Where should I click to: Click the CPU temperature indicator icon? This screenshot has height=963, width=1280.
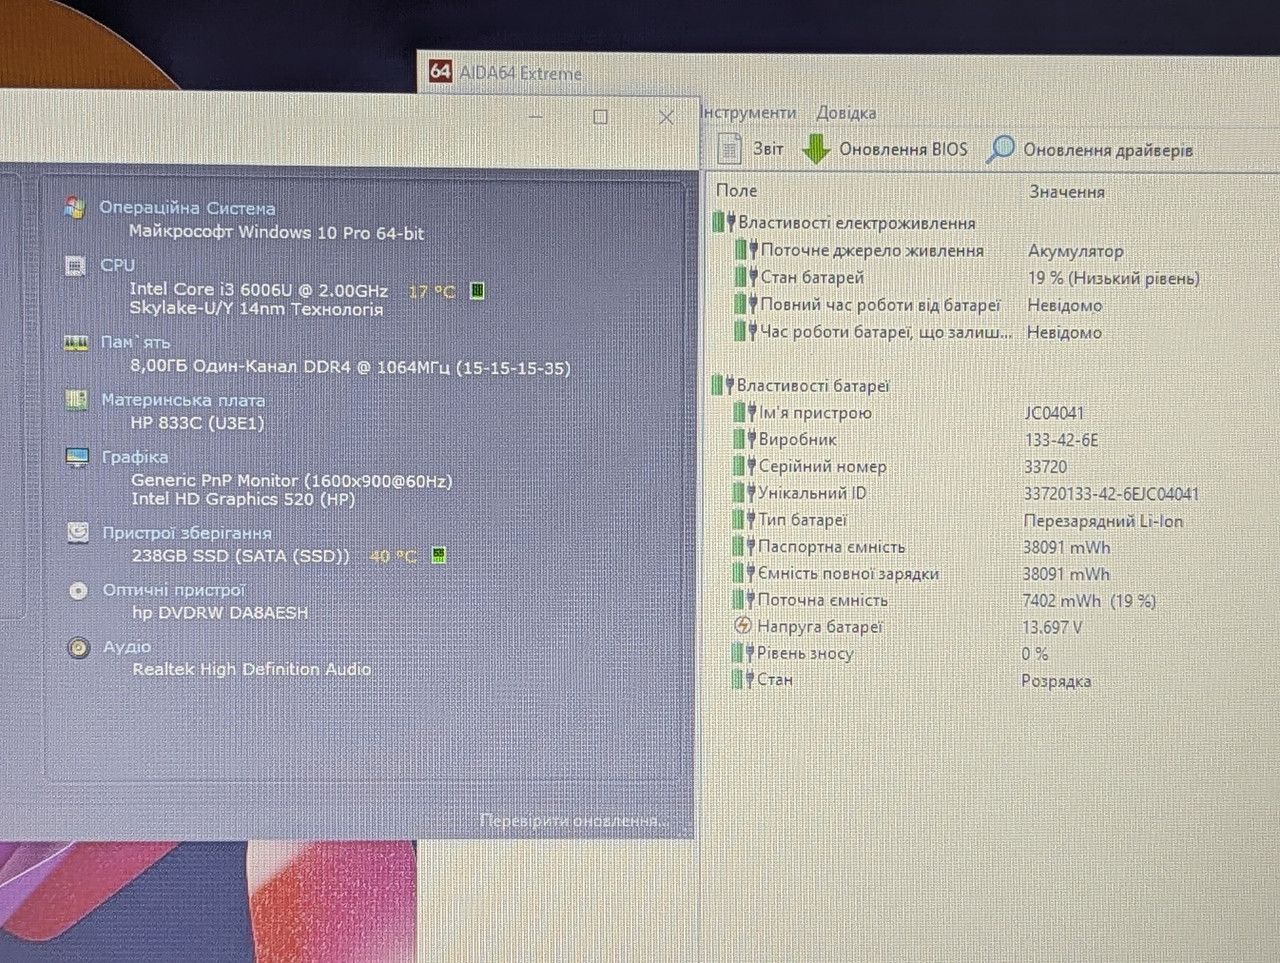pos(478,290)
